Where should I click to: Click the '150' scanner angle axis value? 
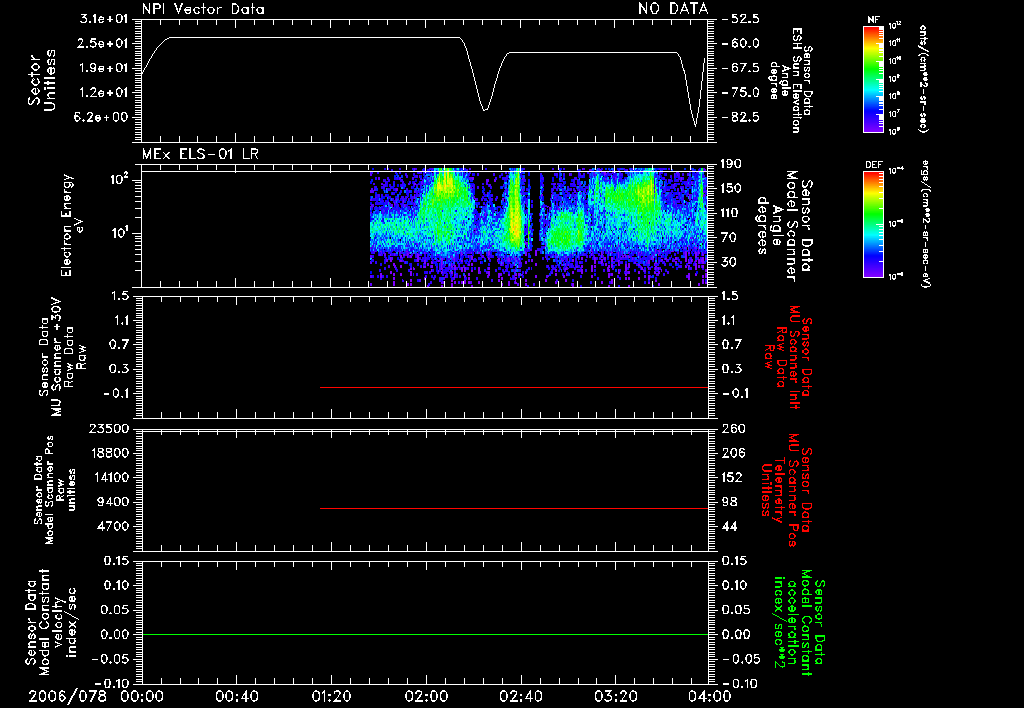[x=731, y=188]
